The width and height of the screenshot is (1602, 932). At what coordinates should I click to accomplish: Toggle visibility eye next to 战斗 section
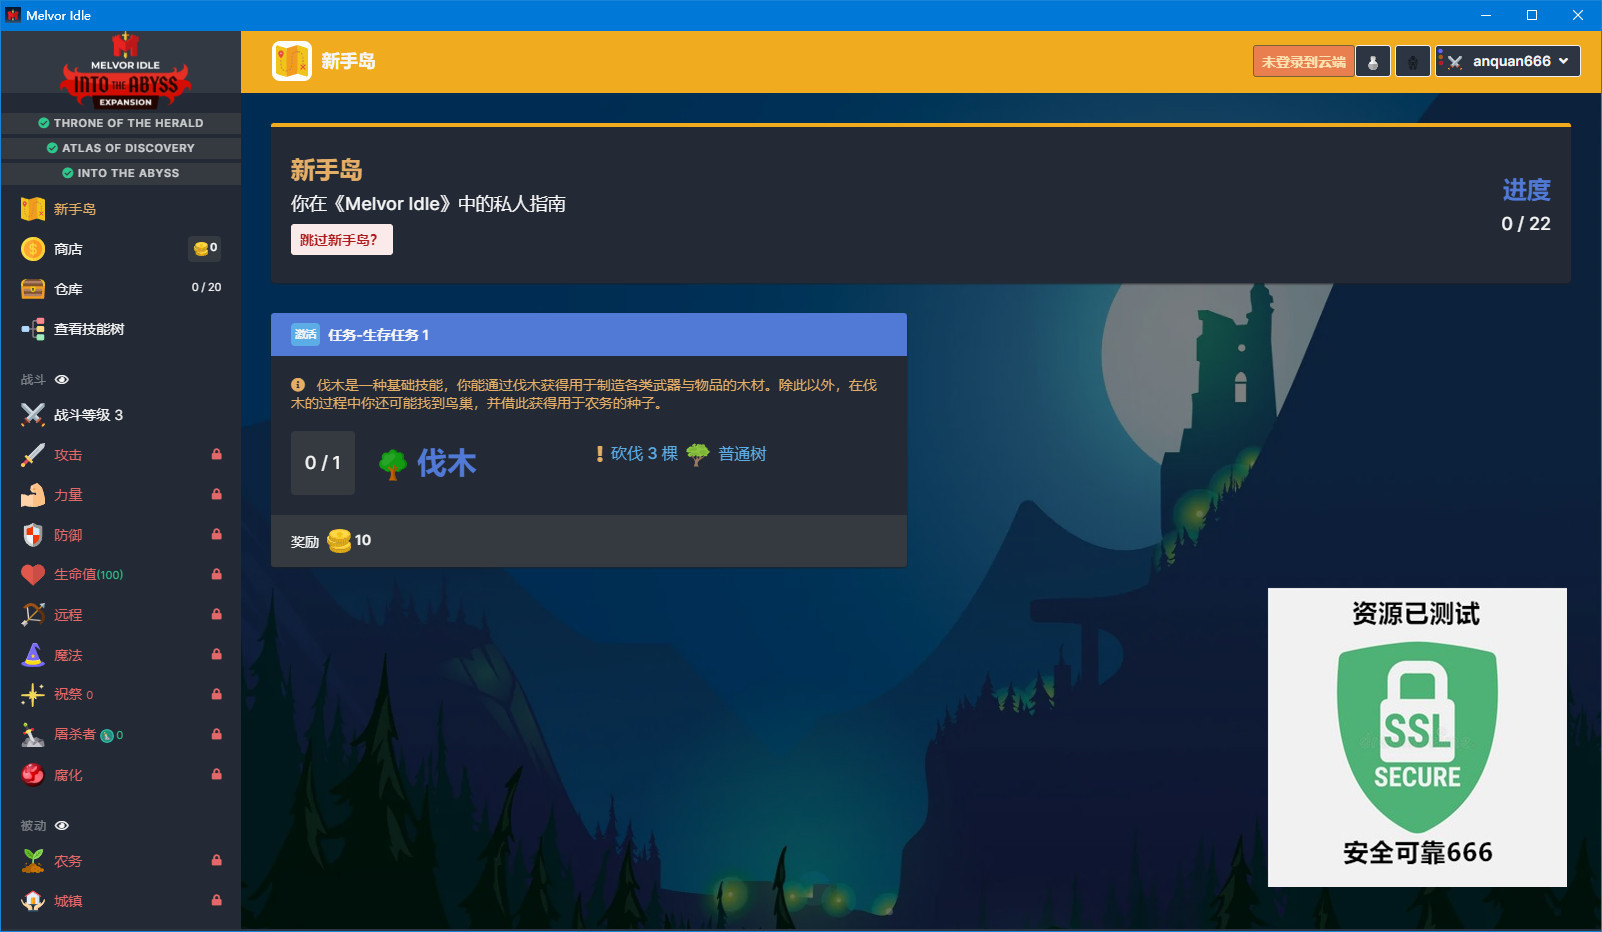tap(62, 380)
